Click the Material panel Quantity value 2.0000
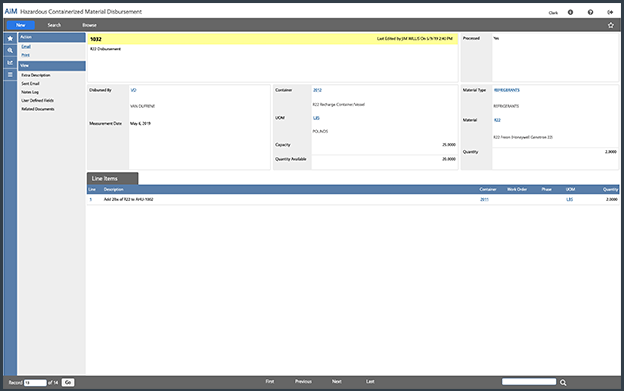This screenshot has width=624, height=391. (610, 152)
